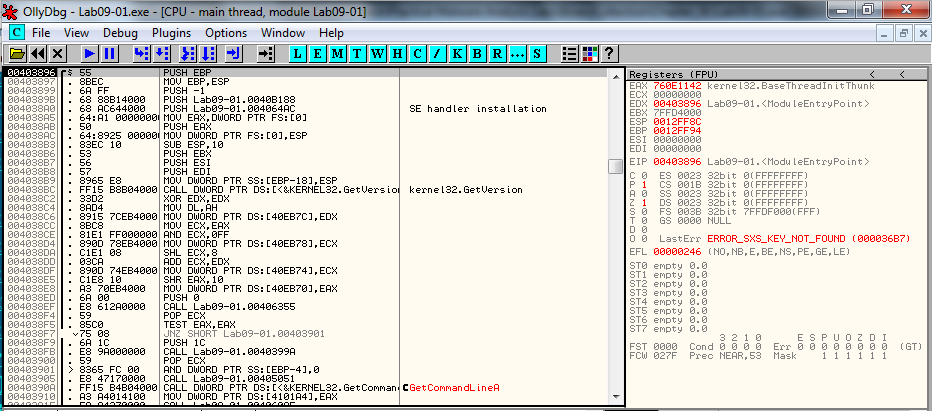Click the Step into icon
The width and height of the screenshot is (932, 411).
[141, 54]
